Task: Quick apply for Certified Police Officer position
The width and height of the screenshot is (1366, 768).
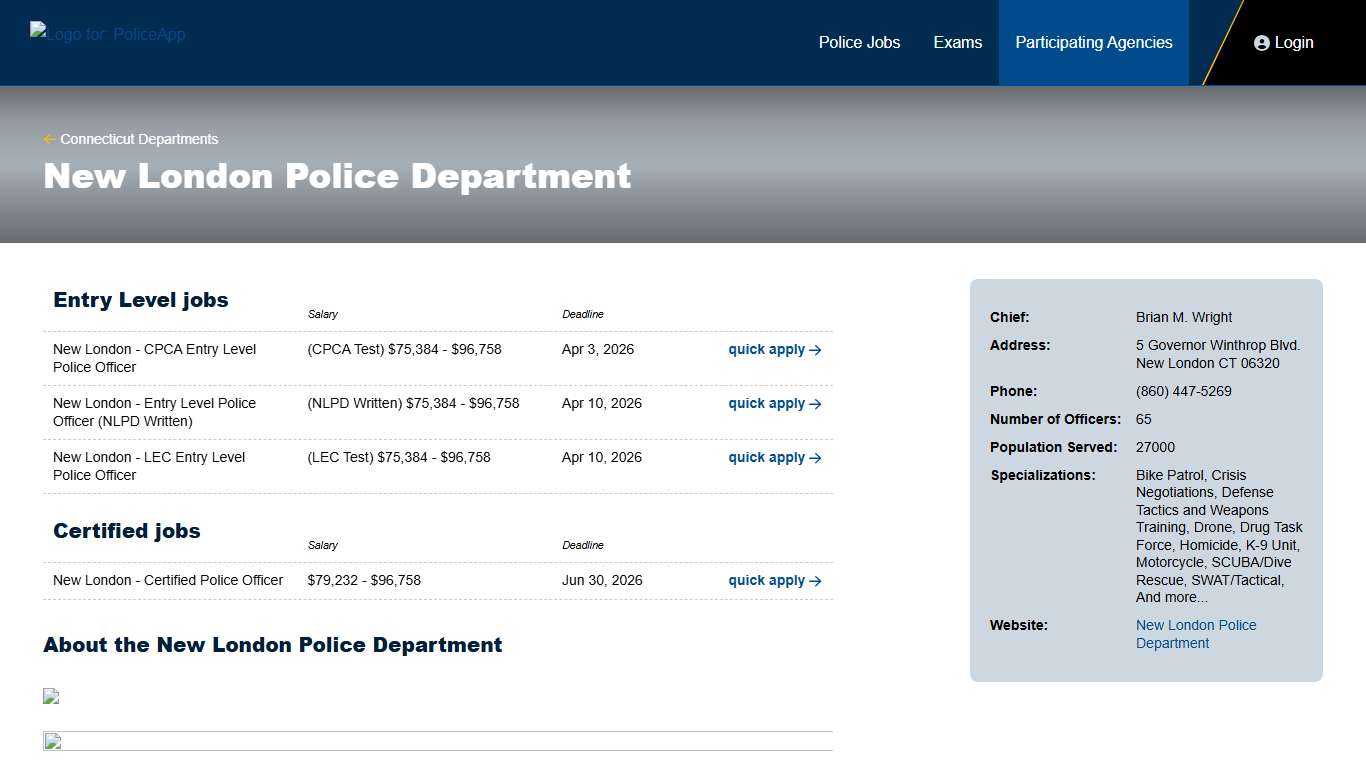Action: pos(766,581)
